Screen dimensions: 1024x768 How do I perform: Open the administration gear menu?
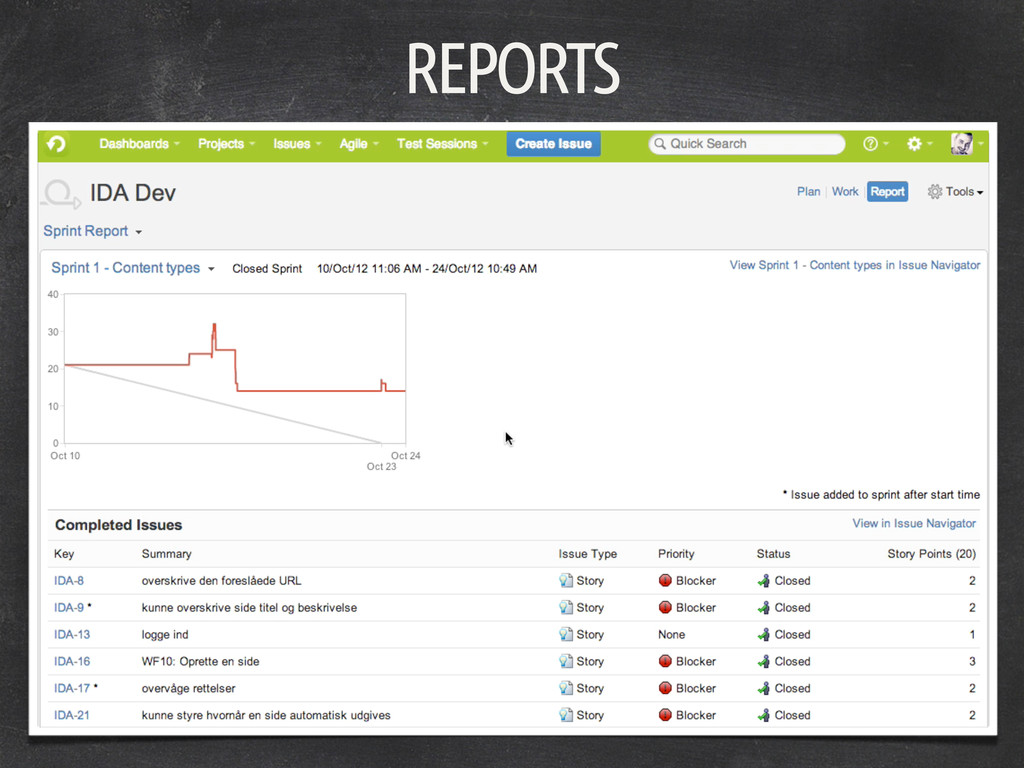(914, 144)
